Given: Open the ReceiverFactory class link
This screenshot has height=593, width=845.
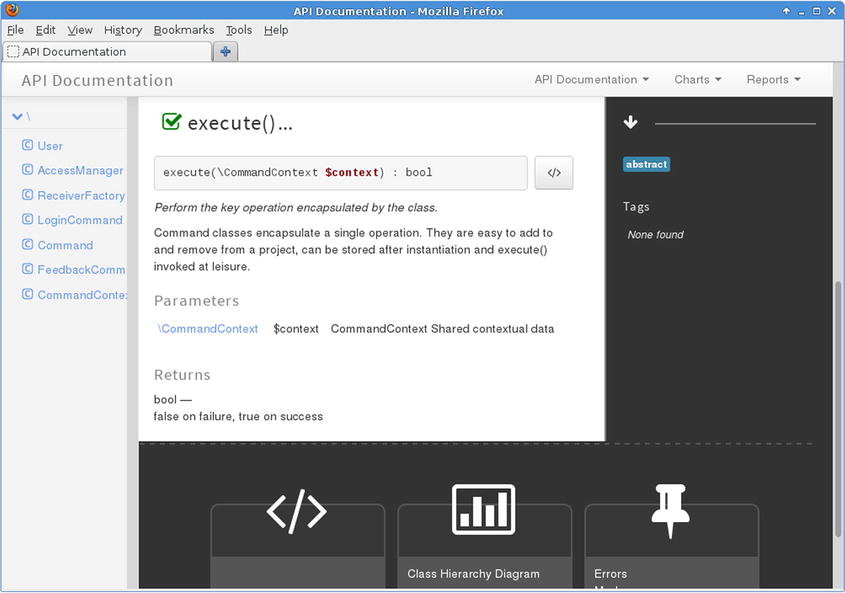Looking at the screenshot, I should [81, 195].
